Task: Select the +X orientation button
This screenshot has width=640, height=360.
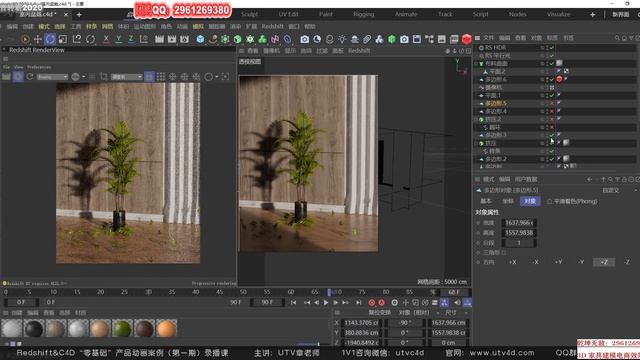Action: (x=512, y=262)
